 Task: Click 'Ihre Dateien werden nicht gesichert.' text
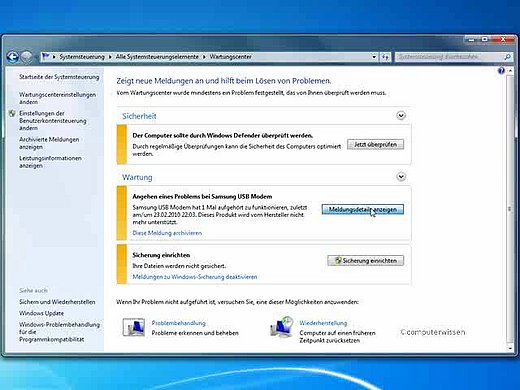pos(179,266)
